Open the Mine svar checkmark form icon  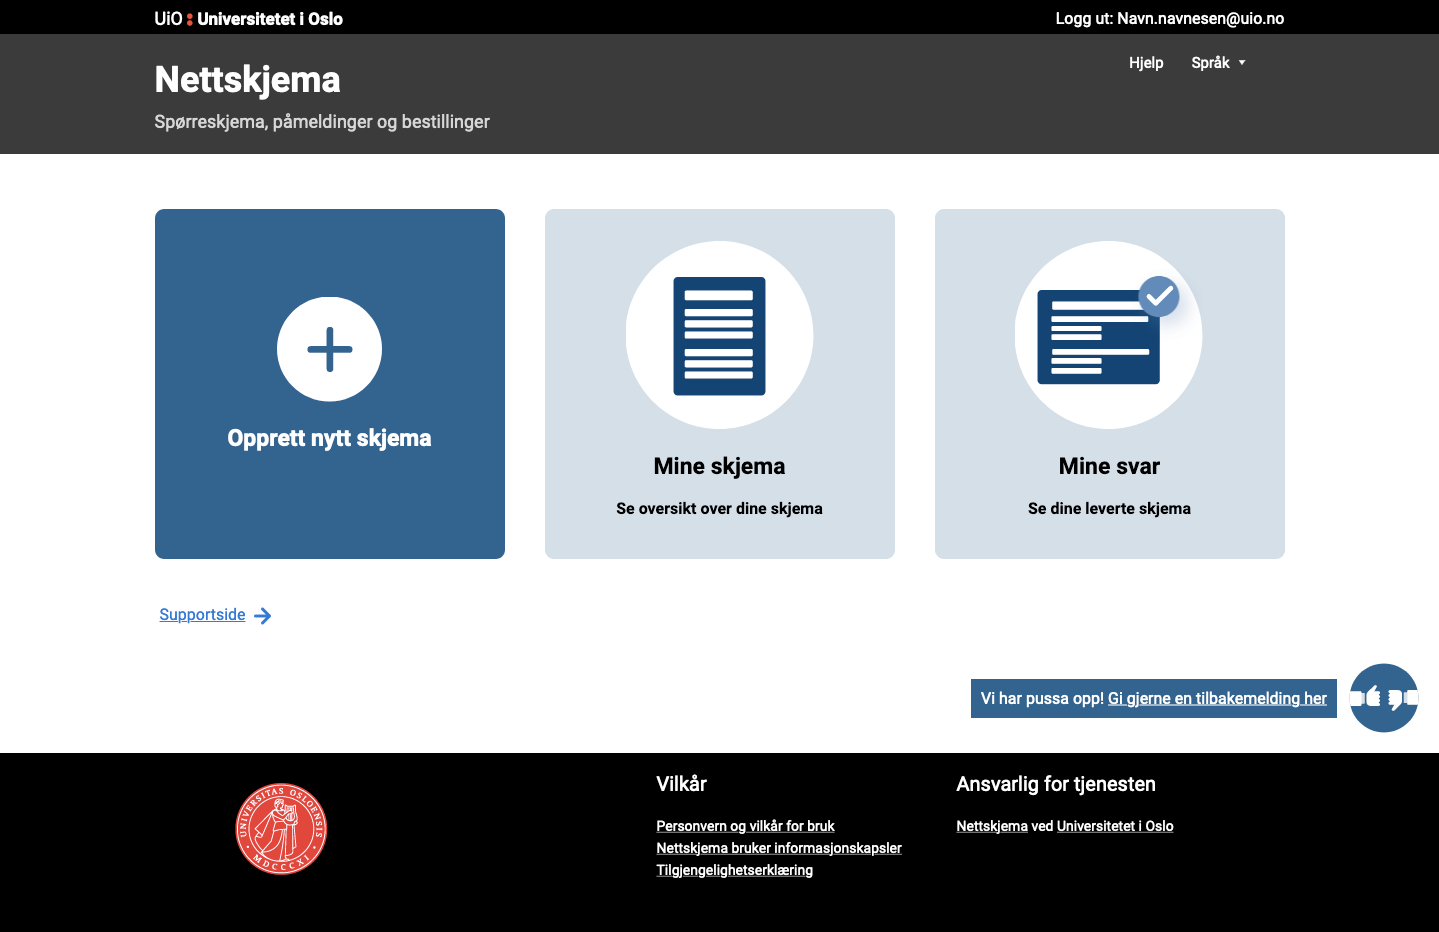[x=1109, y=335]
